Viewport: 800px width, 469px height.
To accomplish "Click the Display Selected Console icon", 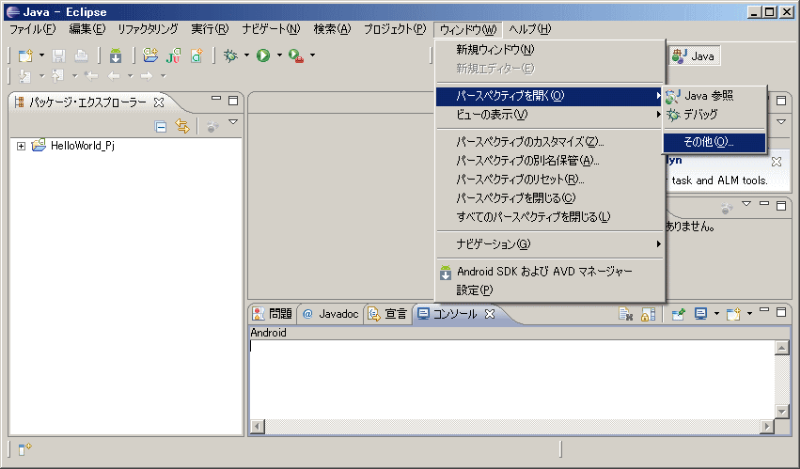I will pos(701,314).
